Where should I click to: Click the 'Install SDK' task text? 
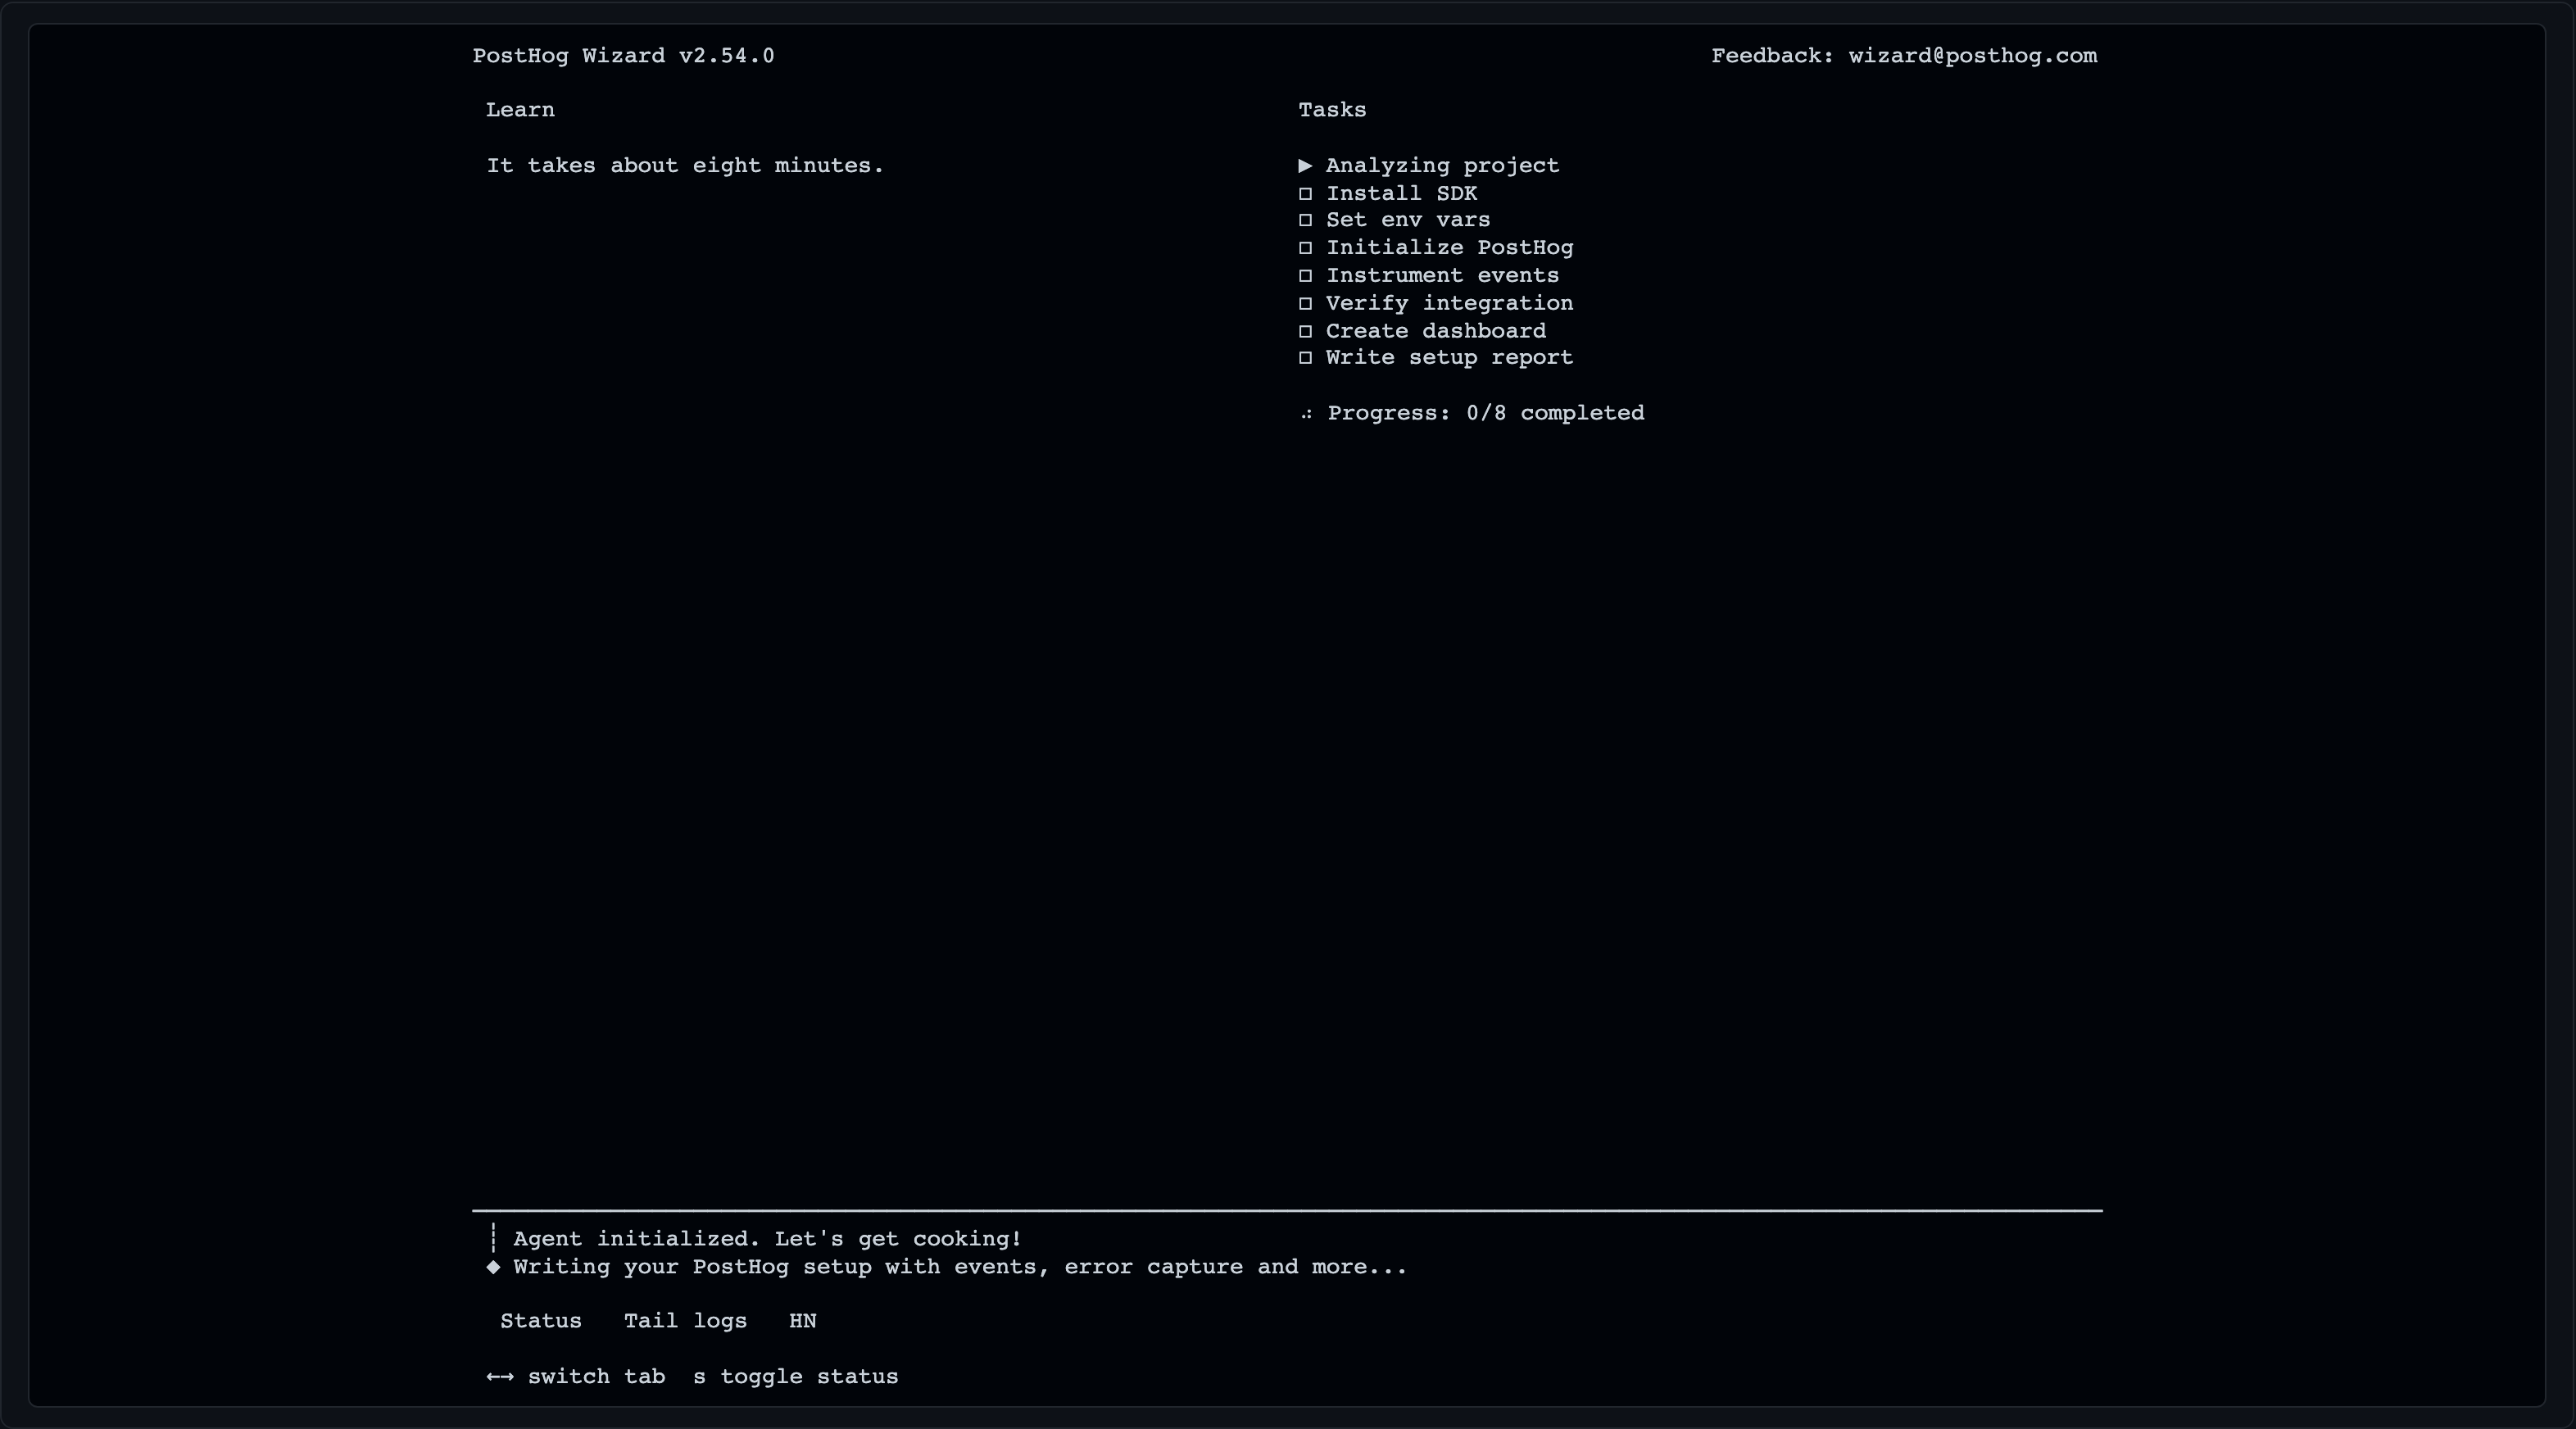click(x=1401, y=193)
